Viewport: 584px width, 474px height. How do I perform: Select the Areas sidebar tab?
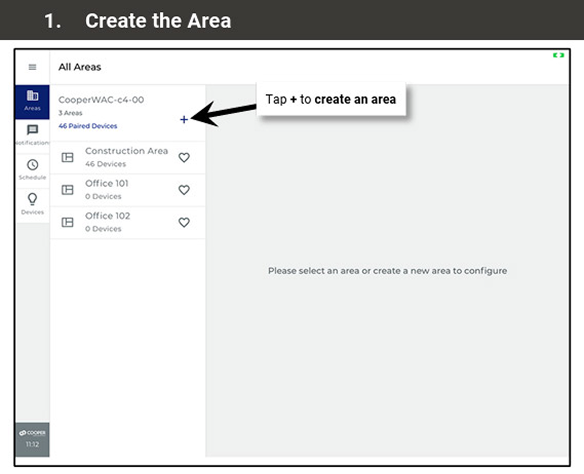[x=32, y=102]
